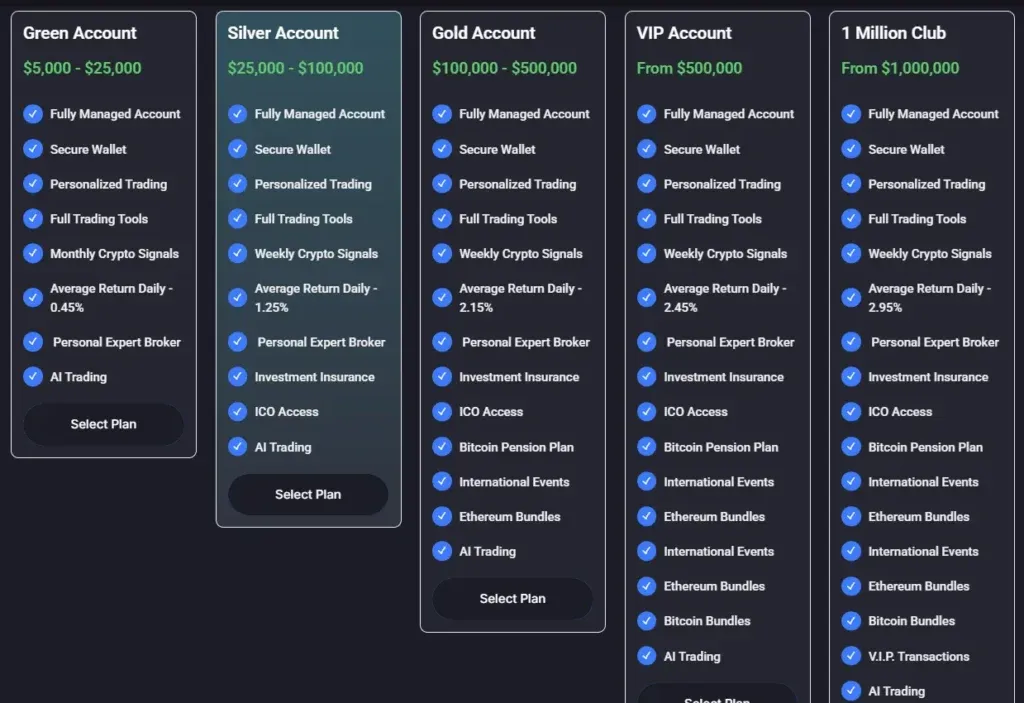Click Personal Expert Broker checkmark in VIP Account
The image size is (1024, 703).
[x=646, y=342]
